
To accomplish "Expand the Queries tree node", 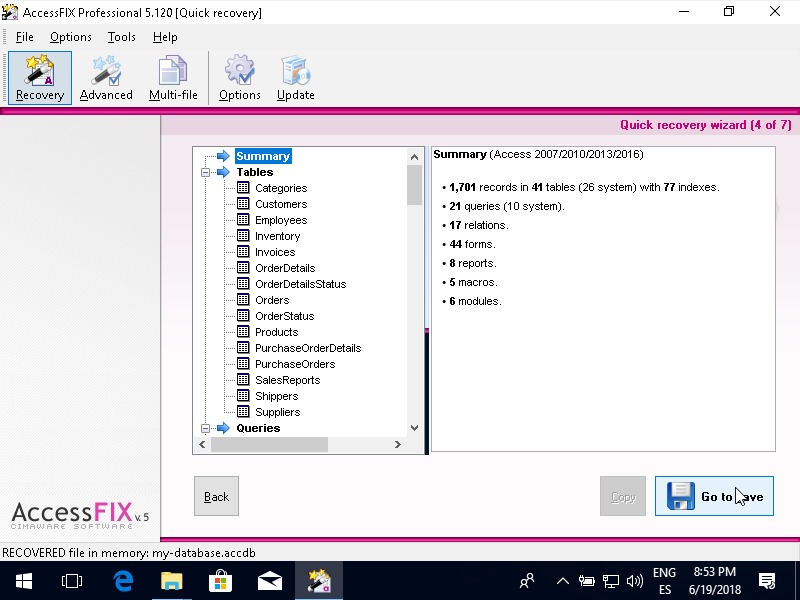I will click(x=205, y=428).
